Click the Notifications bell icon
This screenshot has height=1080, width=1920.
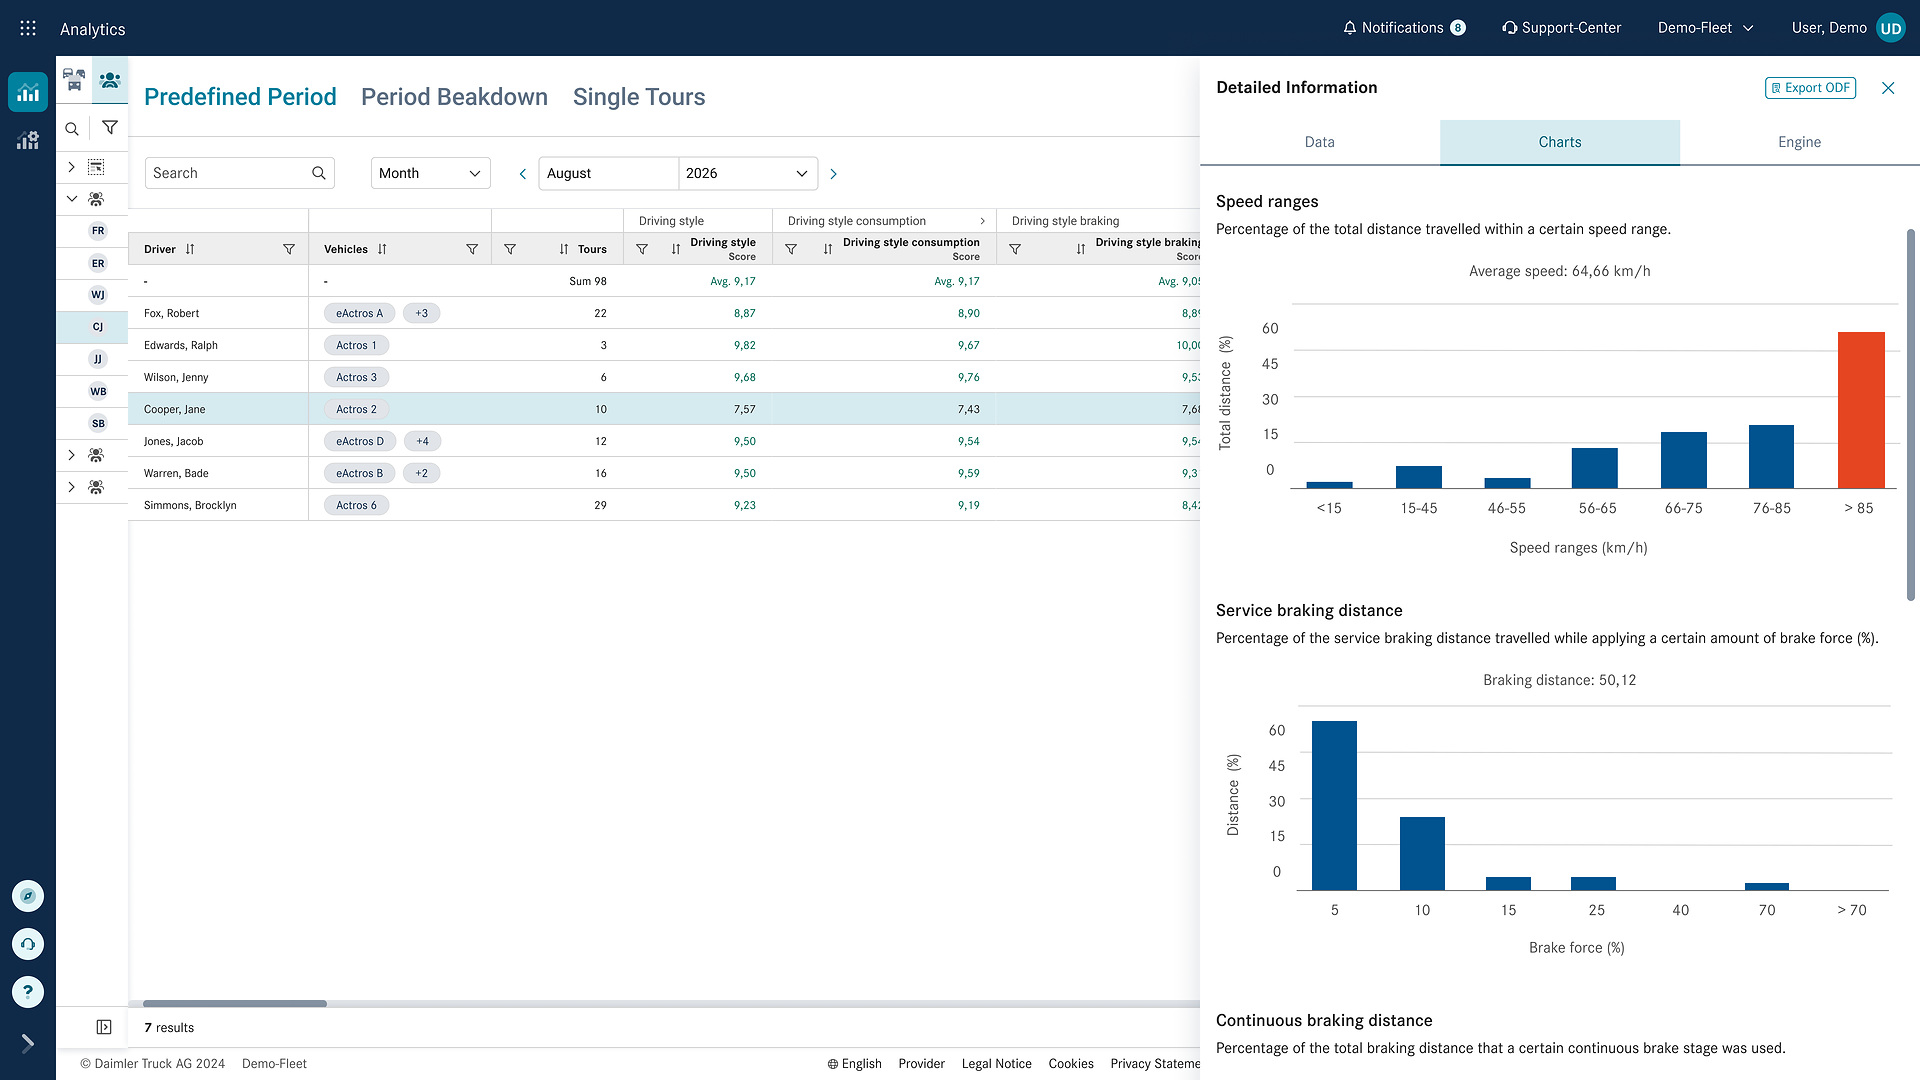tap(1349, 28)
